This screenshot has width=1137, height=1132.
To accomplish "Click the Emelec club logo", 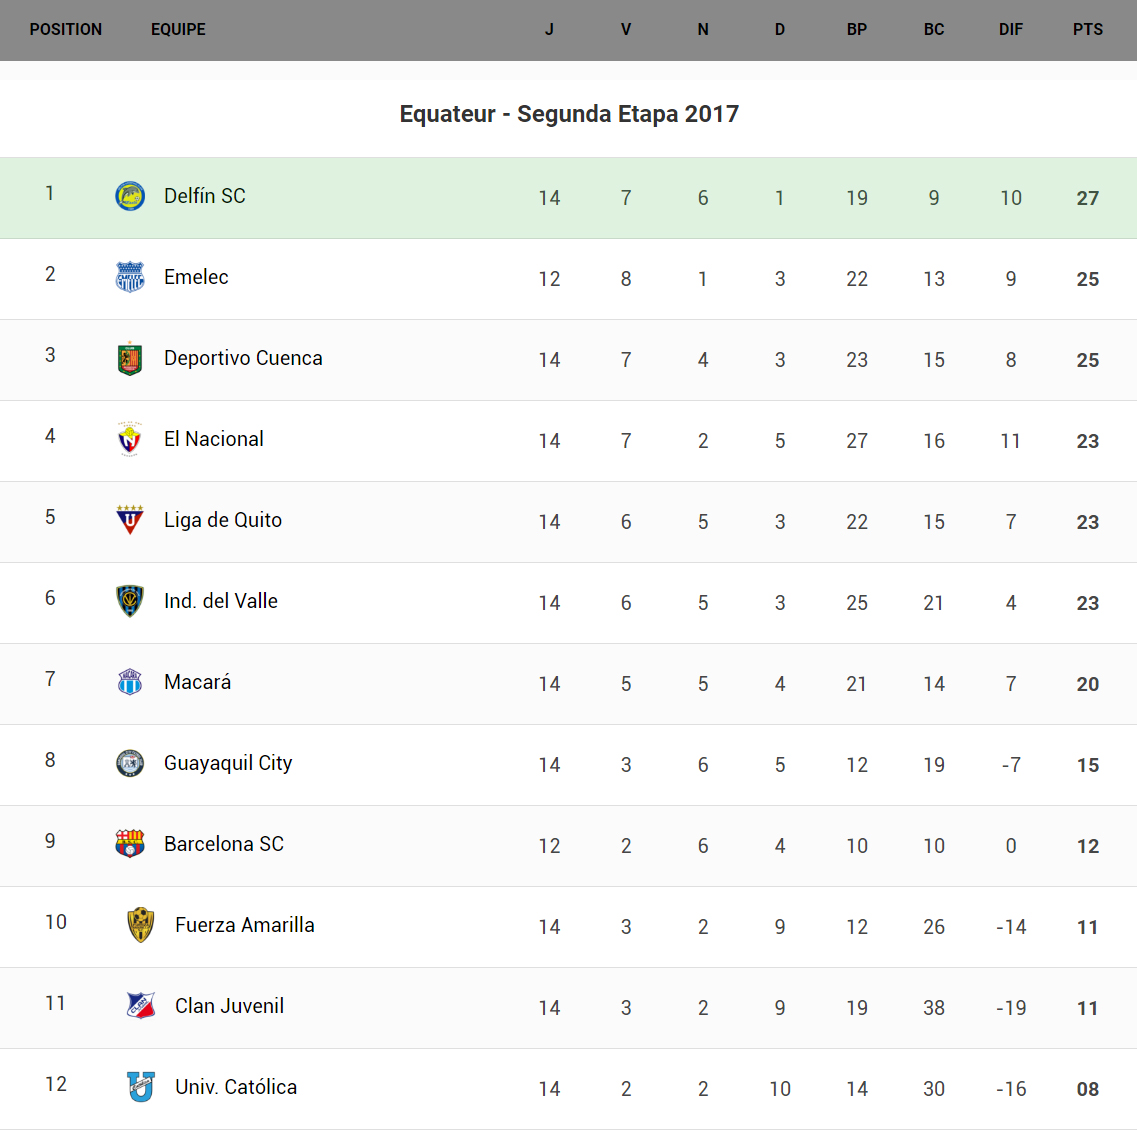I will click(130, 277).
